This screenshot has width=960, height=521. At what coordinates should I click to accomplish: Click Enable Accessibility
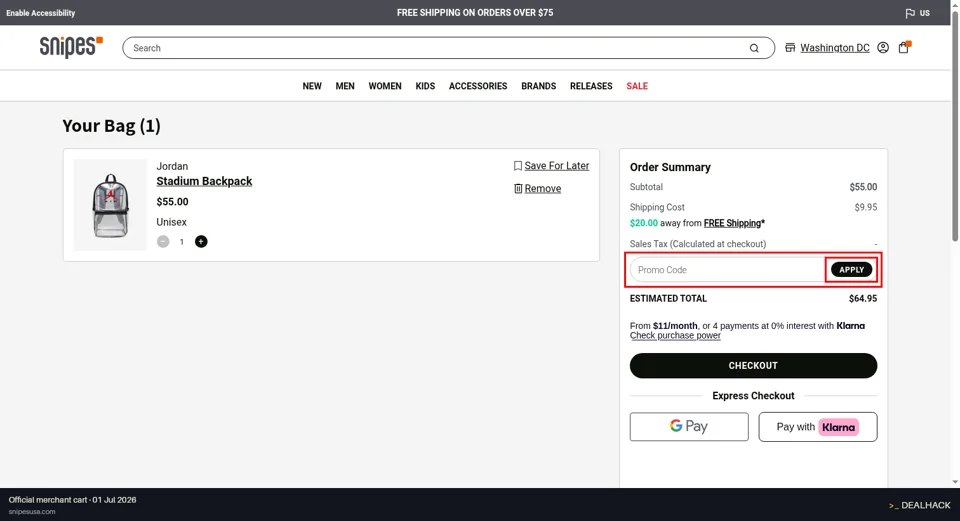(x=40, y=13)
